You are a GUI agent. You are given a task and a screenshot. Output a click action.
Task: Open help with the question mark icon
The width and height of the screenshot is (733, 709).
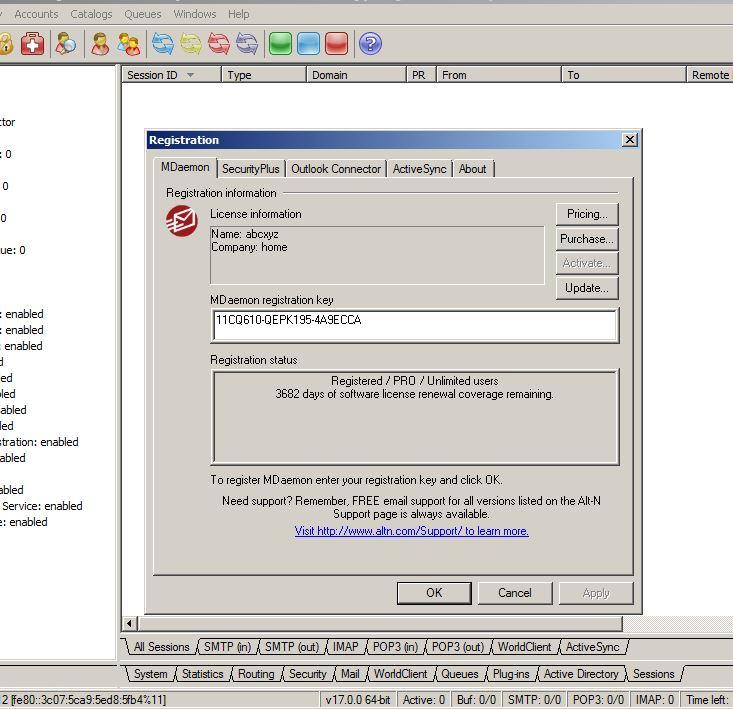[370, 44]
